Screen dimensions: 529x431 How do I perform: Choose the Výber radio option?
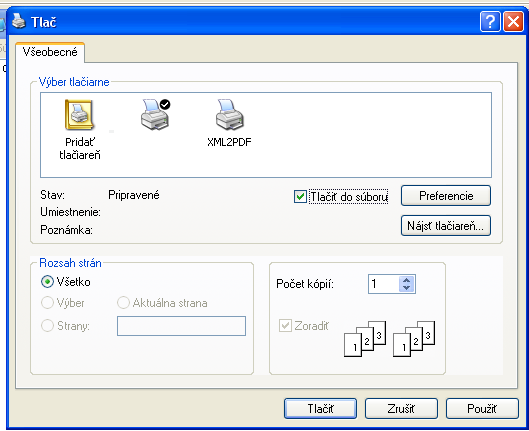(x=47, y=303)
